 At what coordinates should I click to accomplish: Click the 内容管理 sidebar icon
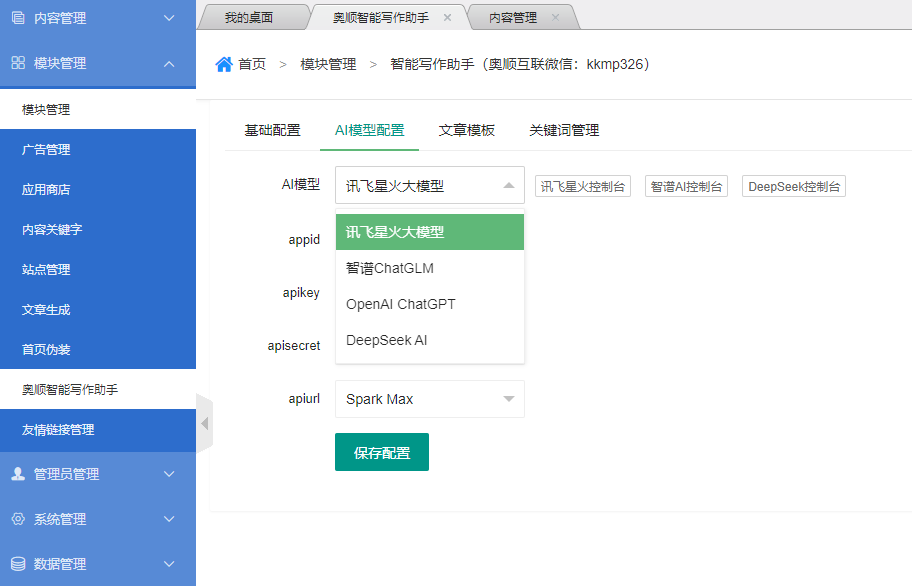pyautogui.click(x=18, y=18)
